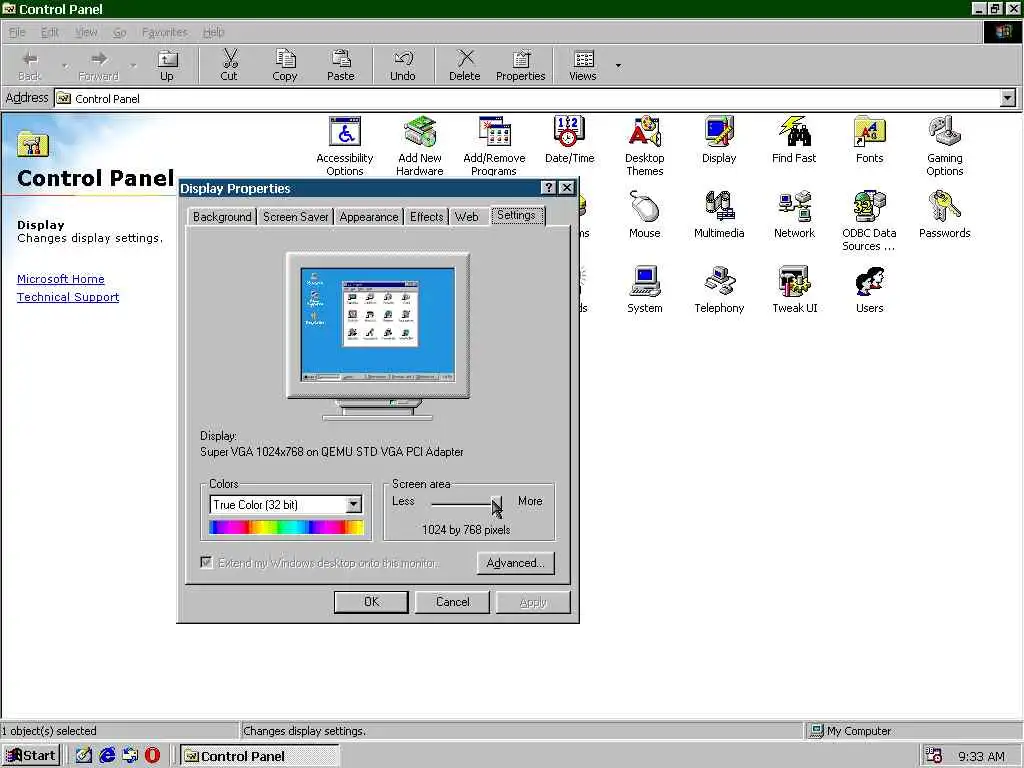Open the Fonts folder icon
Screen dimensions: 1024x768
pyautogui.click(x=869, y=139)
